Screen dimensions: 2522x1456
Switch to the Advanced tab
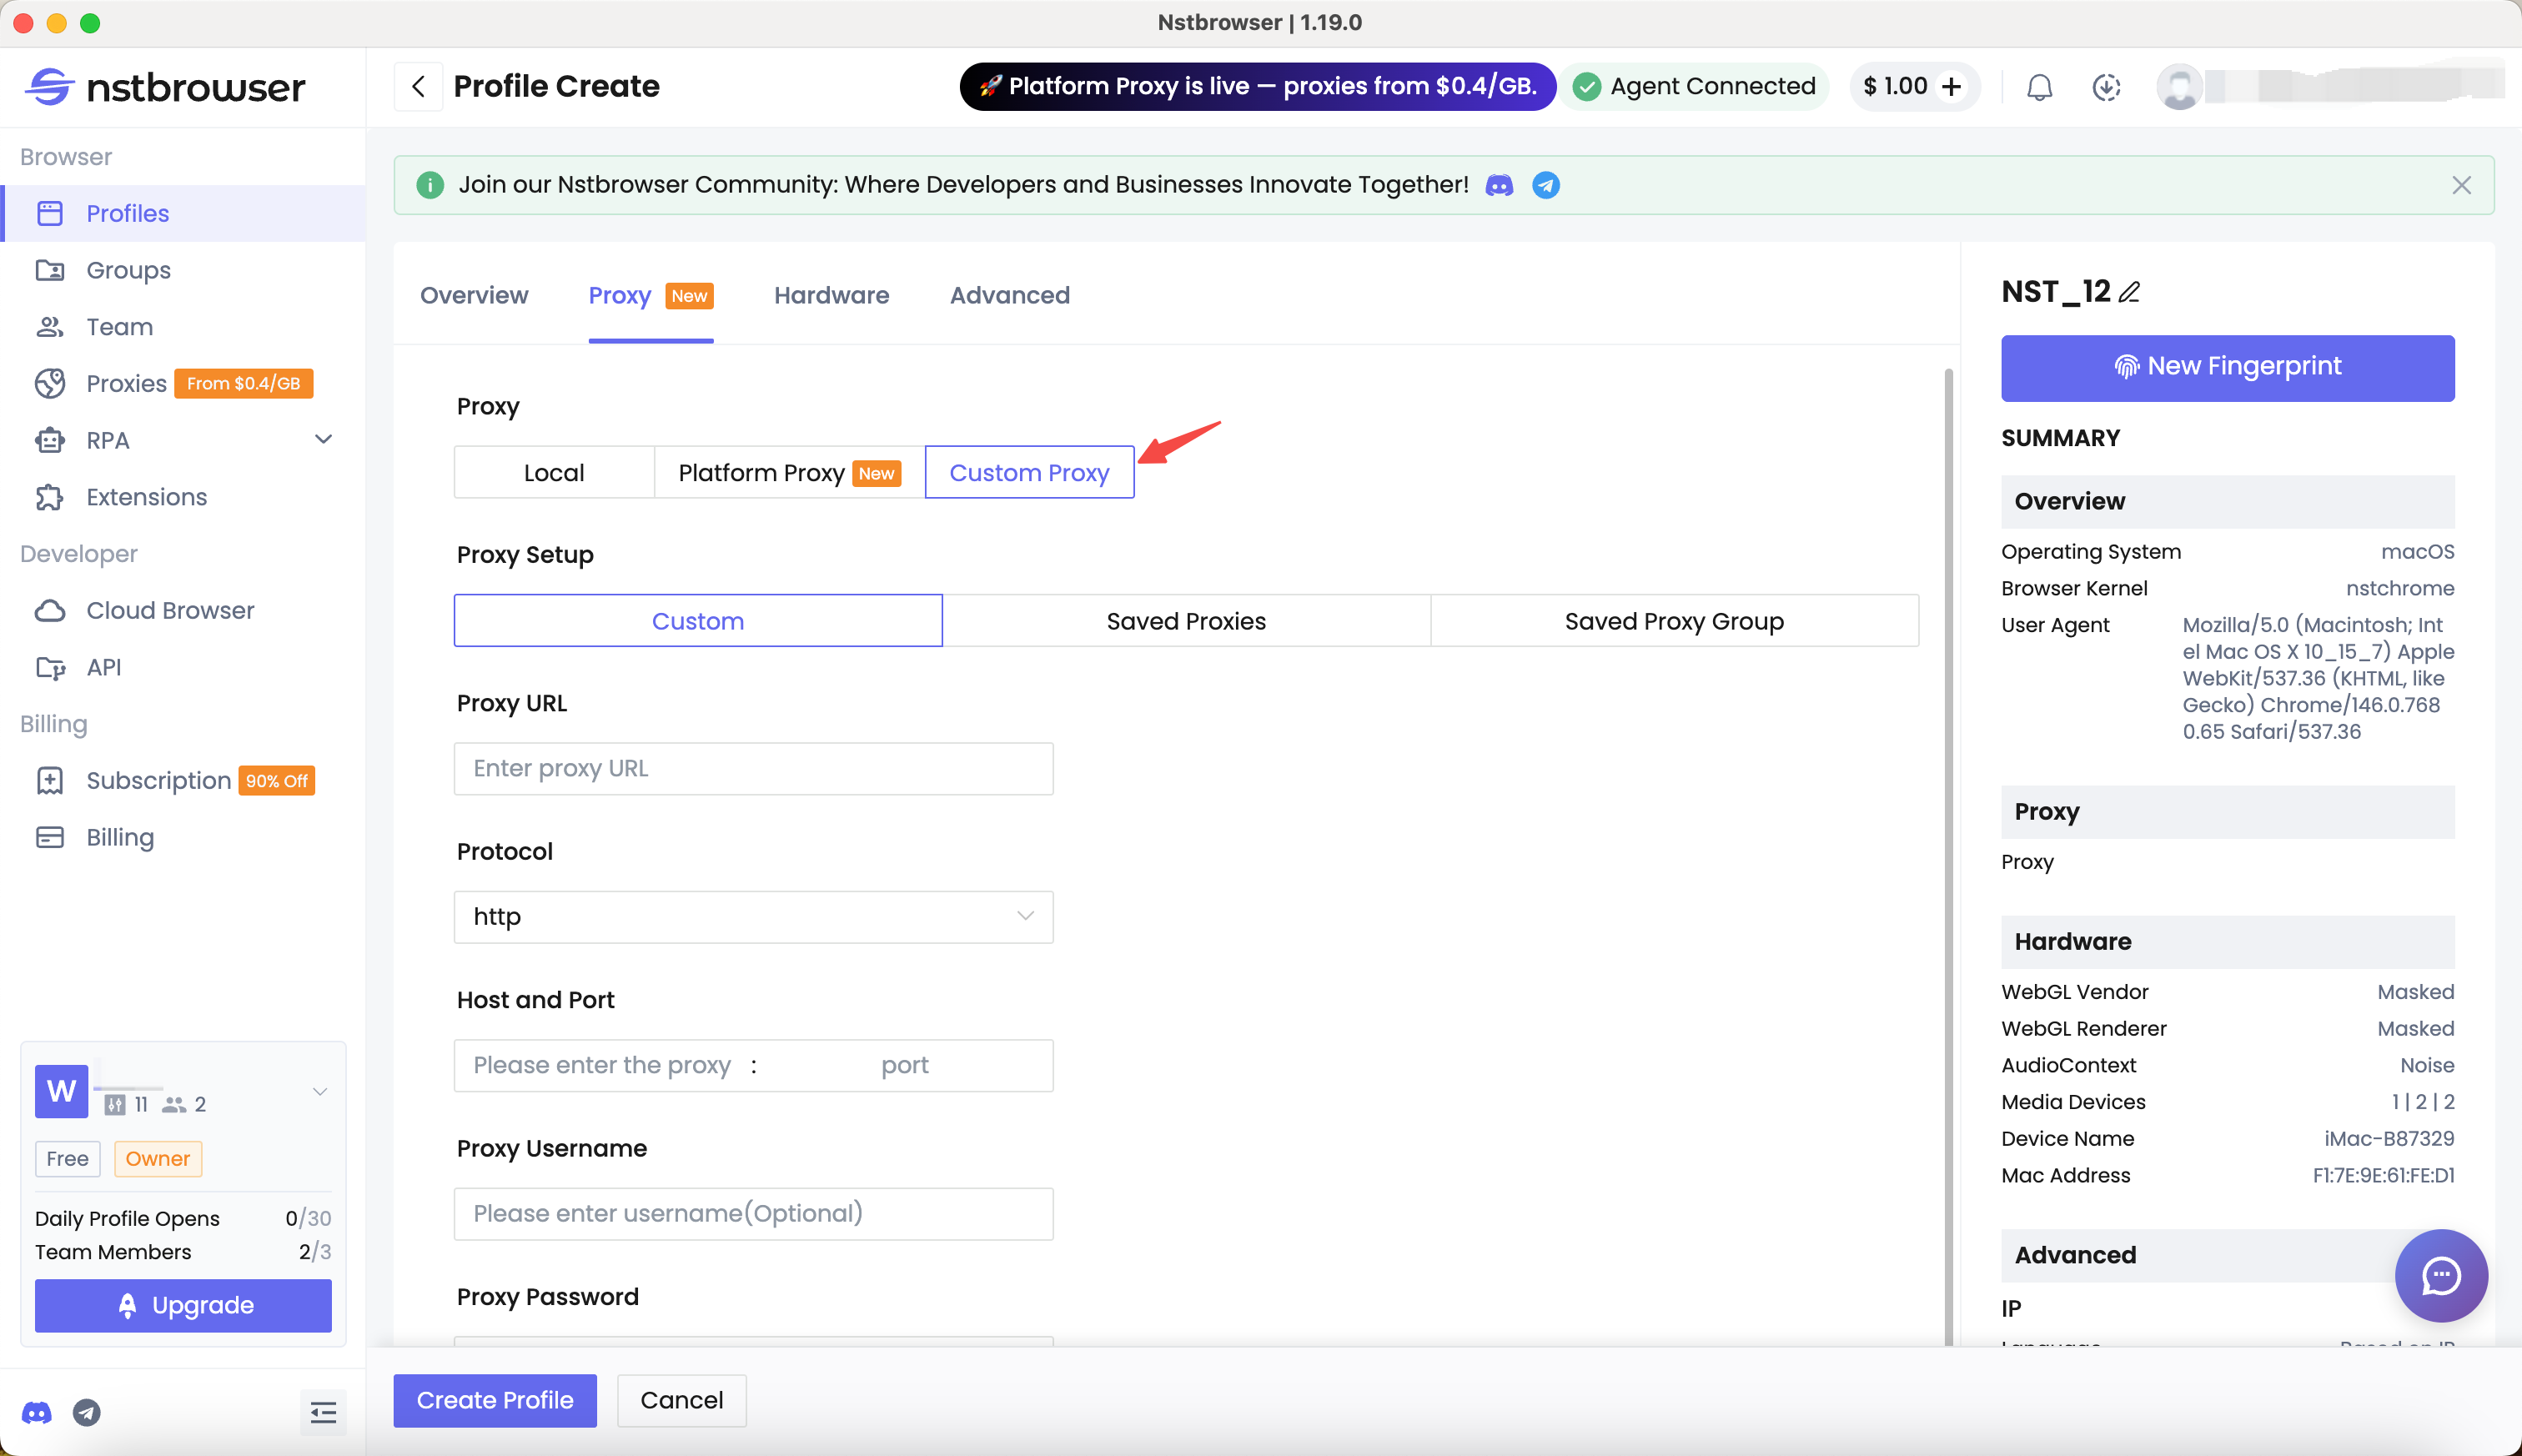coord(1009,295)
